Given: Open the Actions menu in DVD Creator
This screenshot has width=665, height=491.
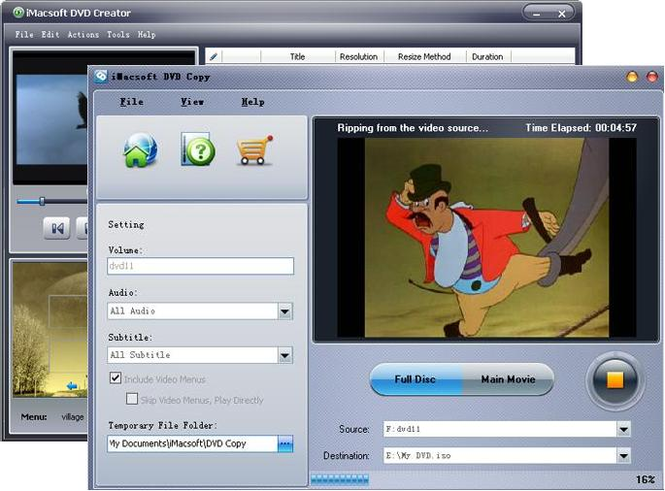Looking at the screenshot, I should (83, 34).
